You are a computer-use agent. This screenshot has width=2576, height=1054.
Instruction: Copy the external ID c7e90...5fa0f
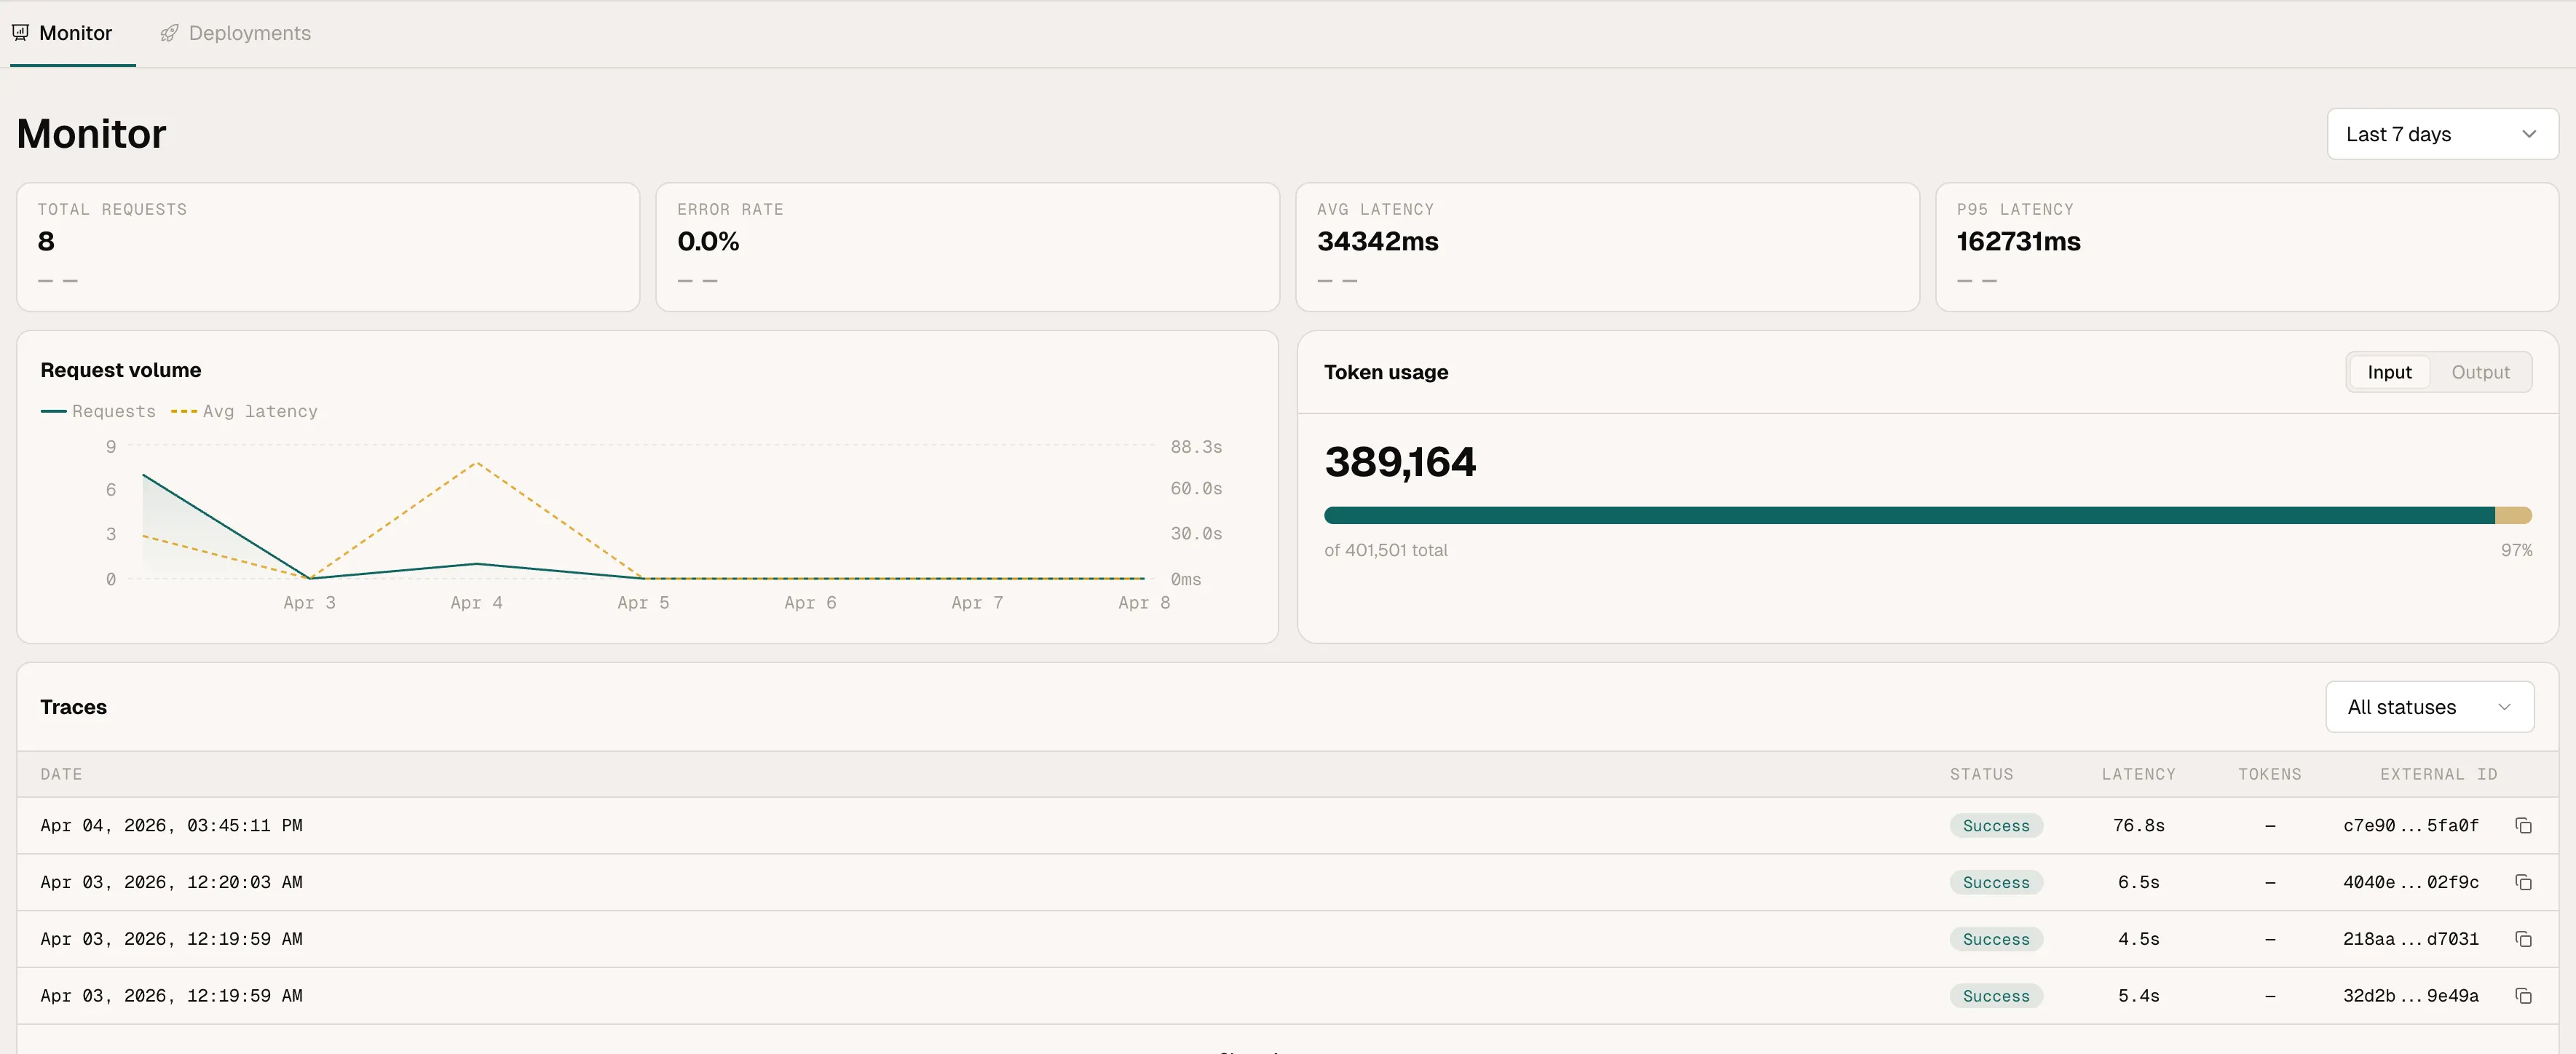tap(2524, 825)
